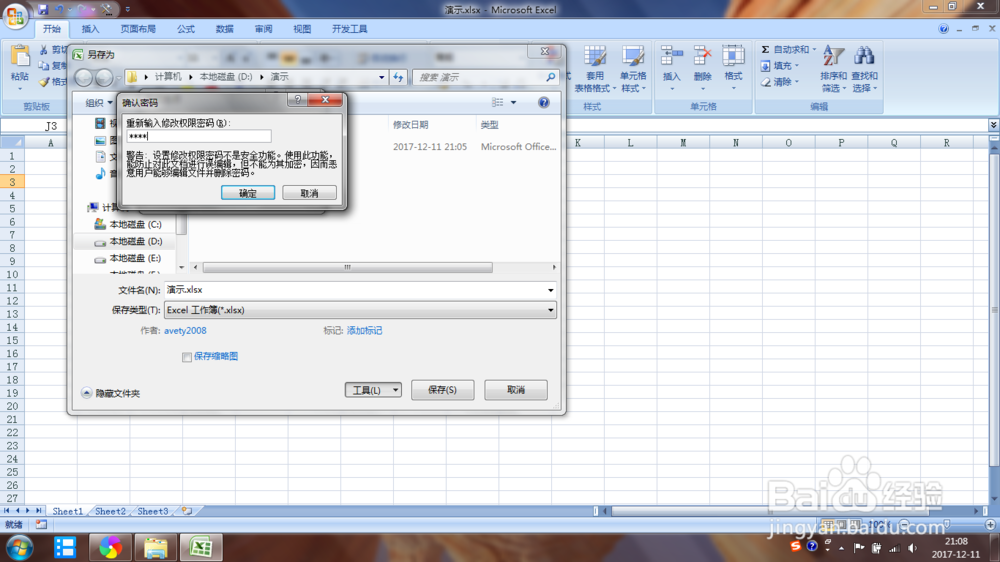Select Local Disk (E:) in navigation tree
This screenshot has width=1000, height=562.
pos(128,258)
